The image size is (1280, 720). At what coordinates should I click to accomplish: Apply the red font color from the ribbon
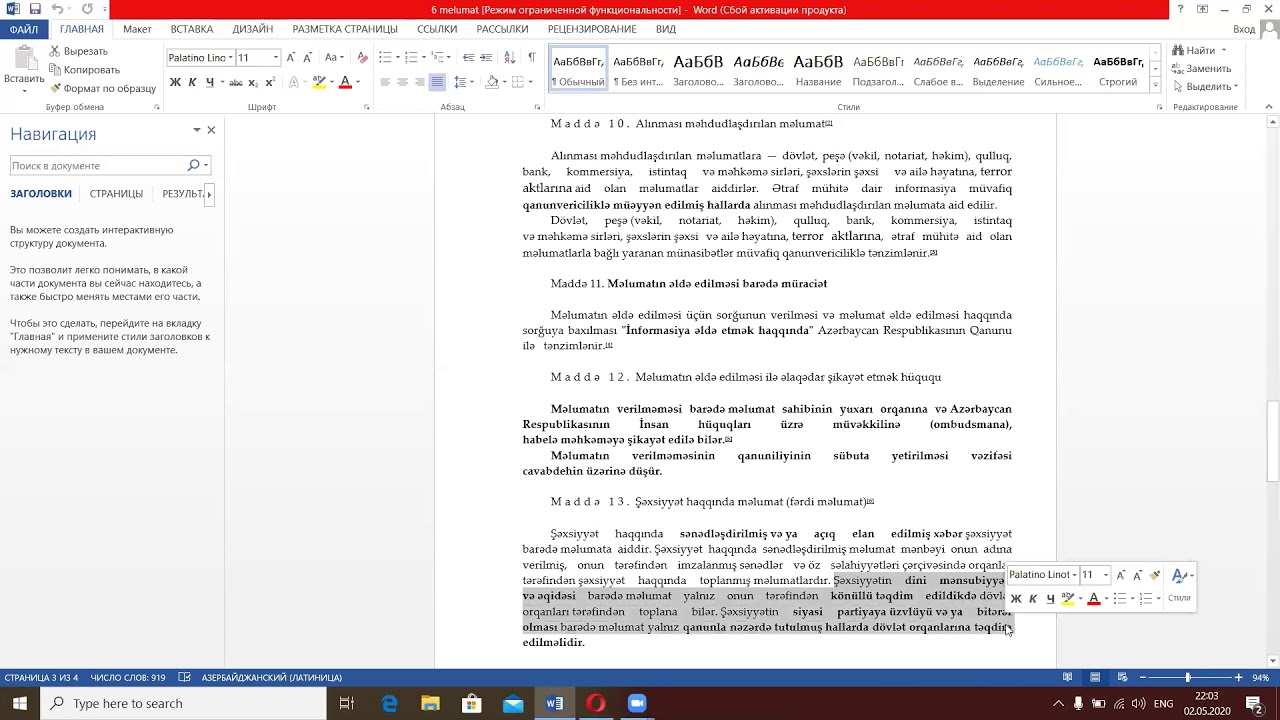[x=344, y=82]
